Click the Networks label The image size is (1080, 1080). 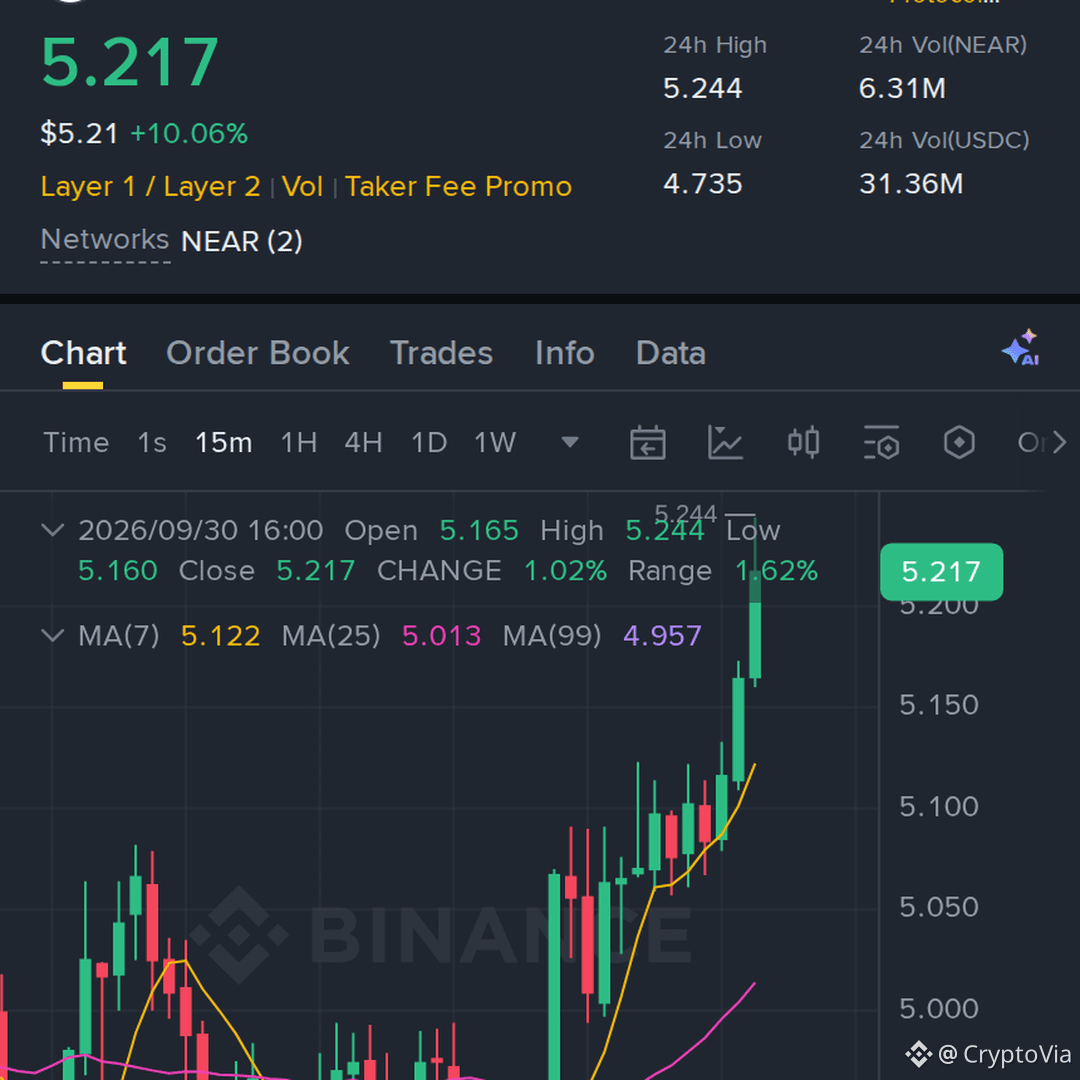pos(105,240)
